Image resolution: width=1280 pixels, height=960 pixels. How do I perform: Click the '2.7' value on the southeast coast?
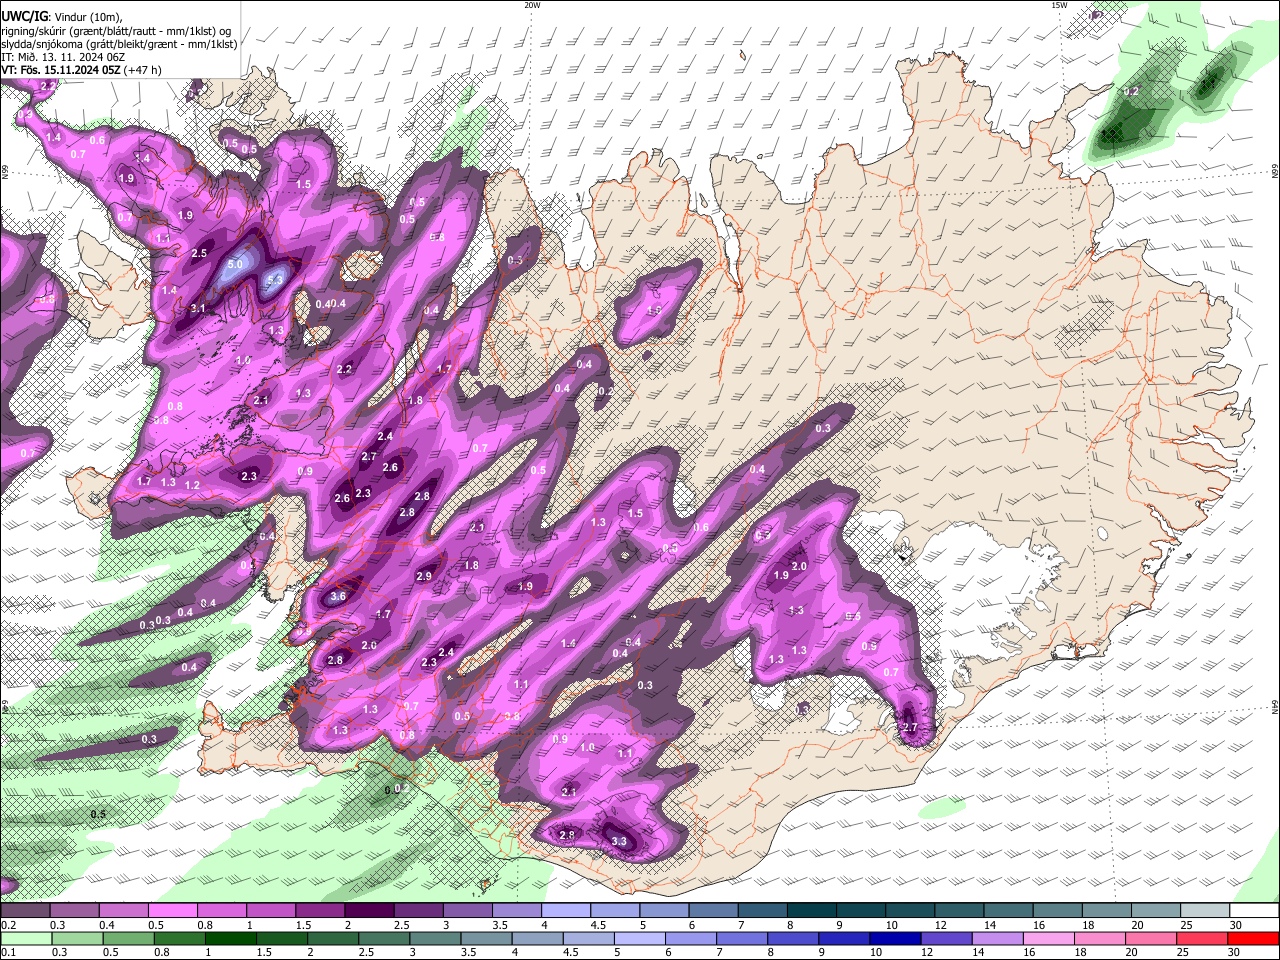coord(910,727)
